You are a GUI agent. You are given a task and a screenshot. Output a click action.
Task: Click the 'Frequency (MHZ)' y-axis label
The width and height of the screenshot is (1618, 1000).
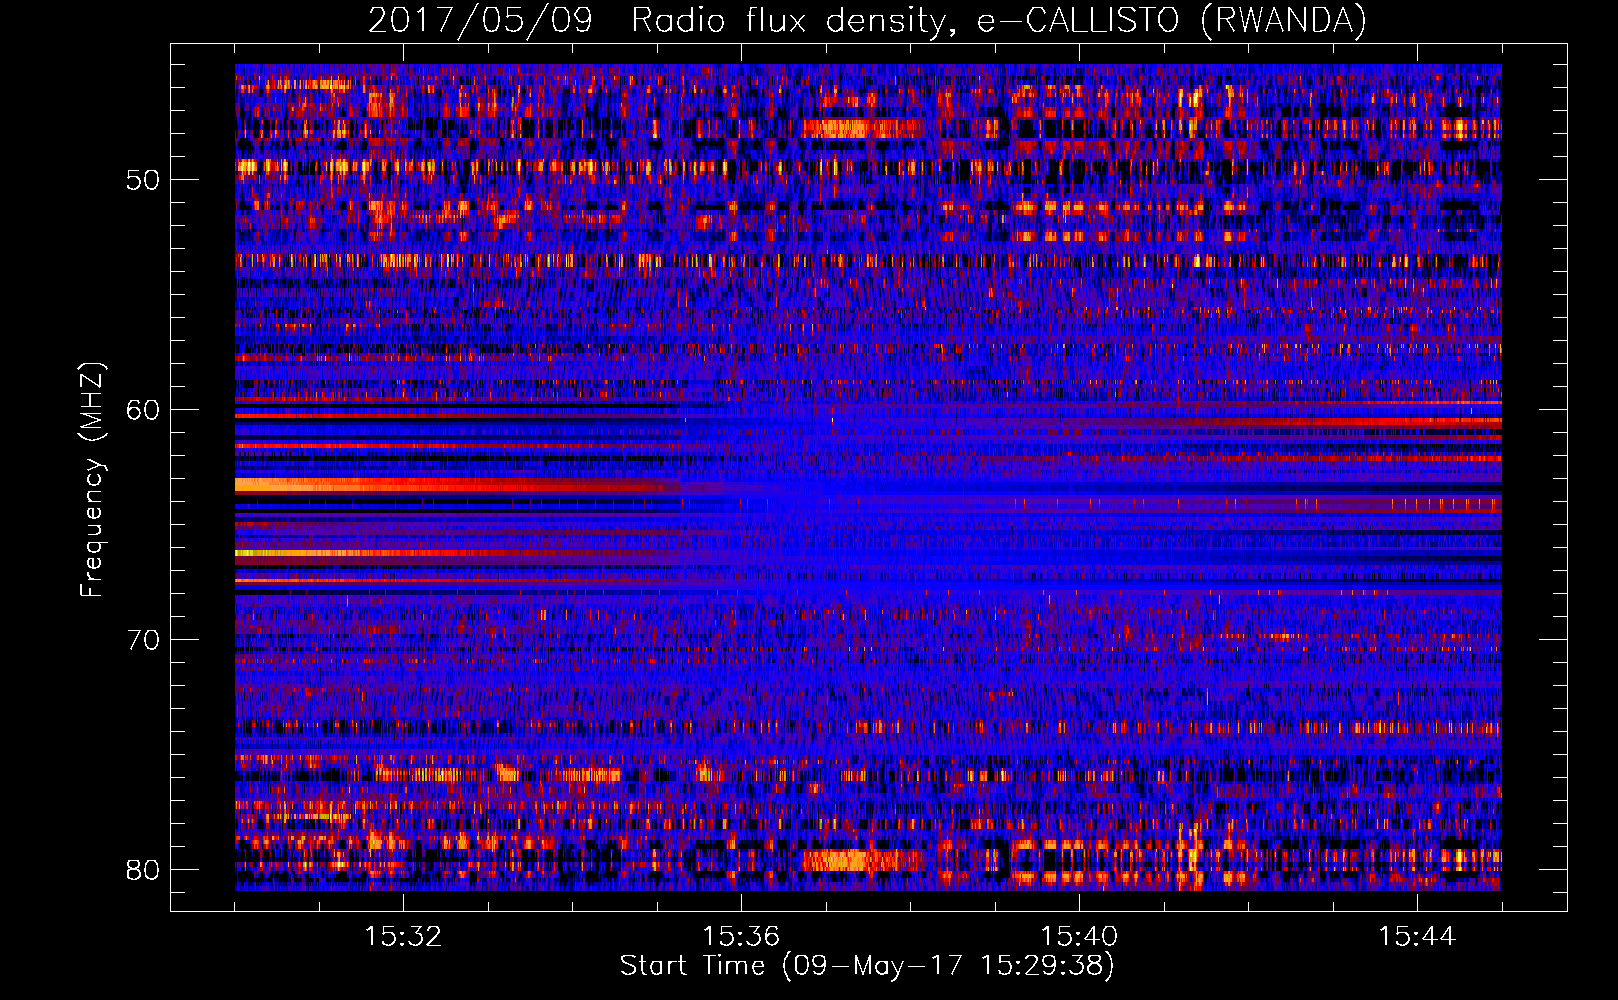[92, 479]
